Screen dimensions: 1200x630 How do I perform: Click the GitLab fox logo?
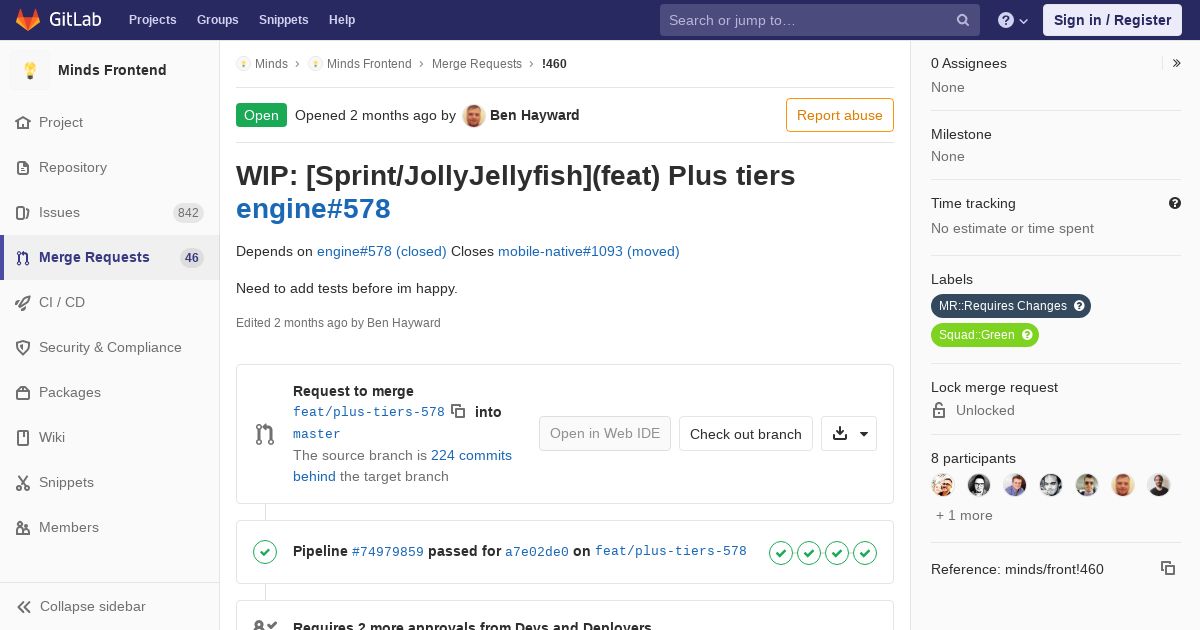point(28,19)
